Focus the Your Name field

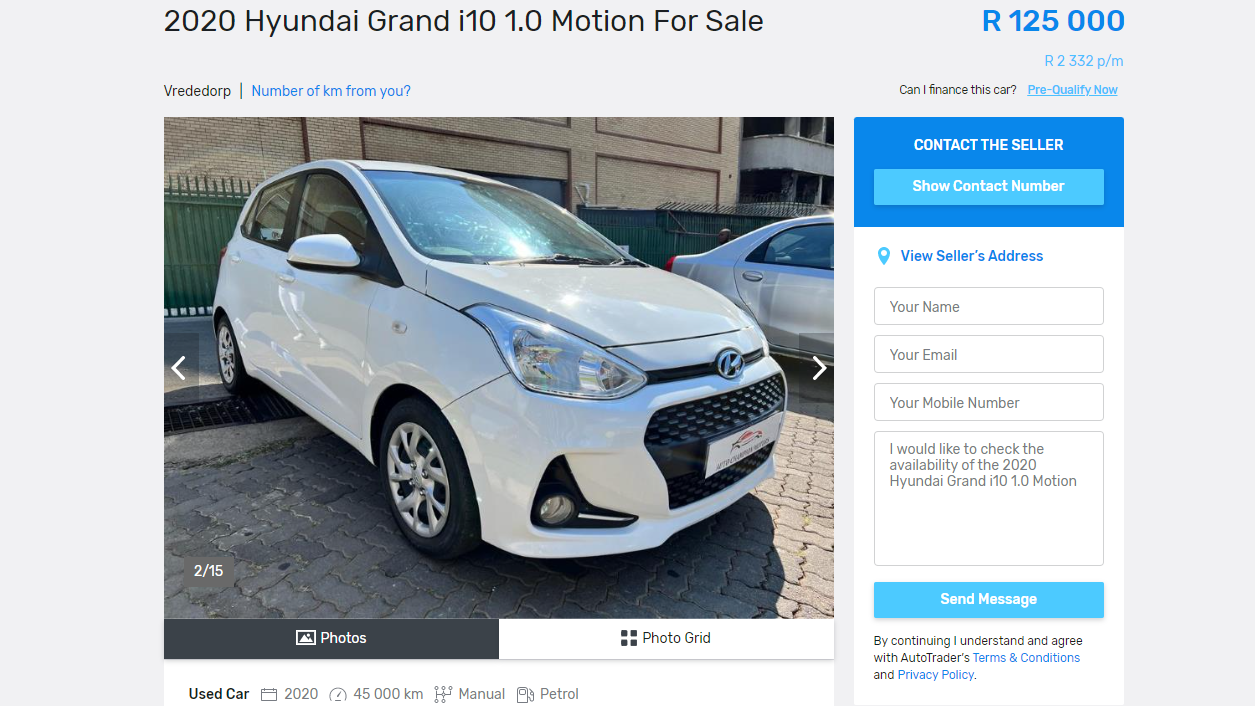[x=988, y=306]
